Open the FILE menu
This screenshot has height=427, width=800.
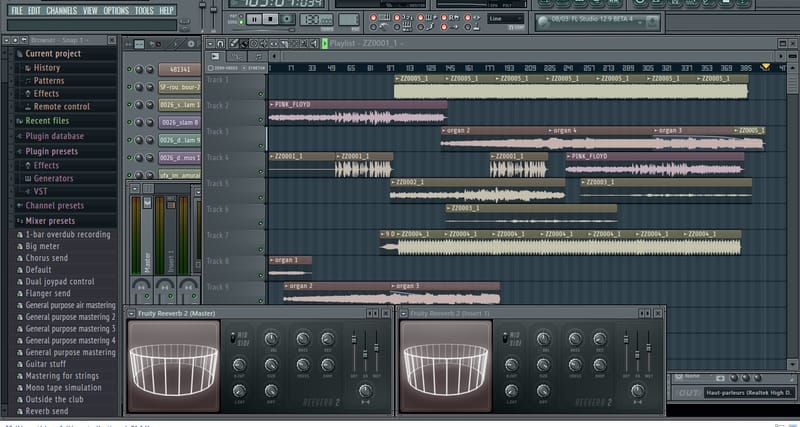tap(17, 10)
